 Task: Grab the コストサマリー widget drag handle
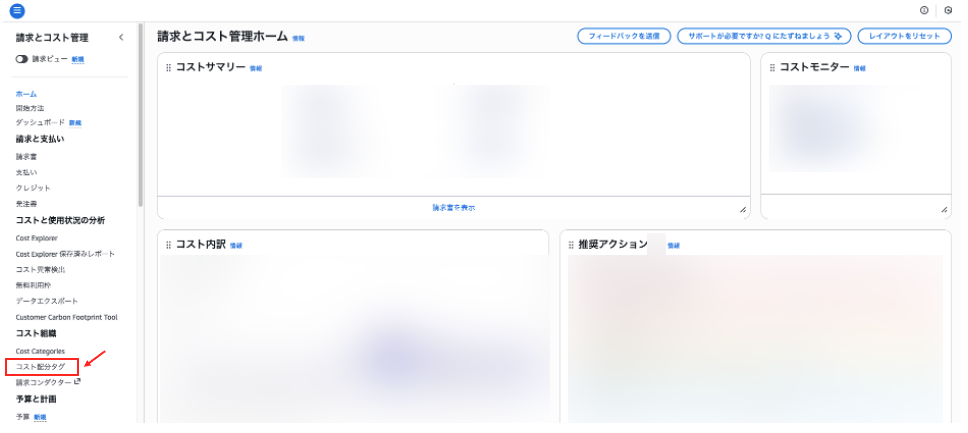(x=168, y=68)
